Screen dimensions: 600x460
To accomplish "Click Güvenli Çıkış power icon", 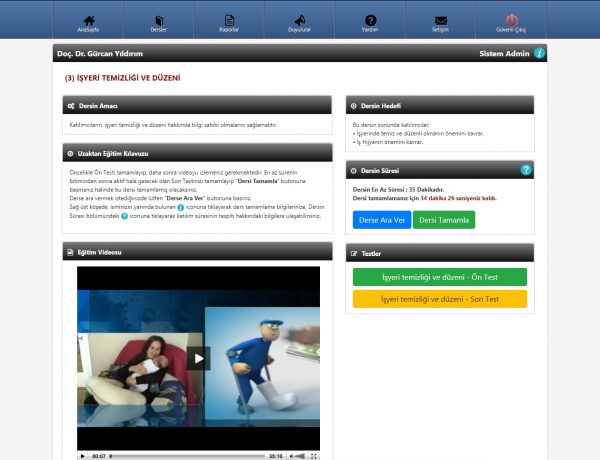I will pos(512,20).
